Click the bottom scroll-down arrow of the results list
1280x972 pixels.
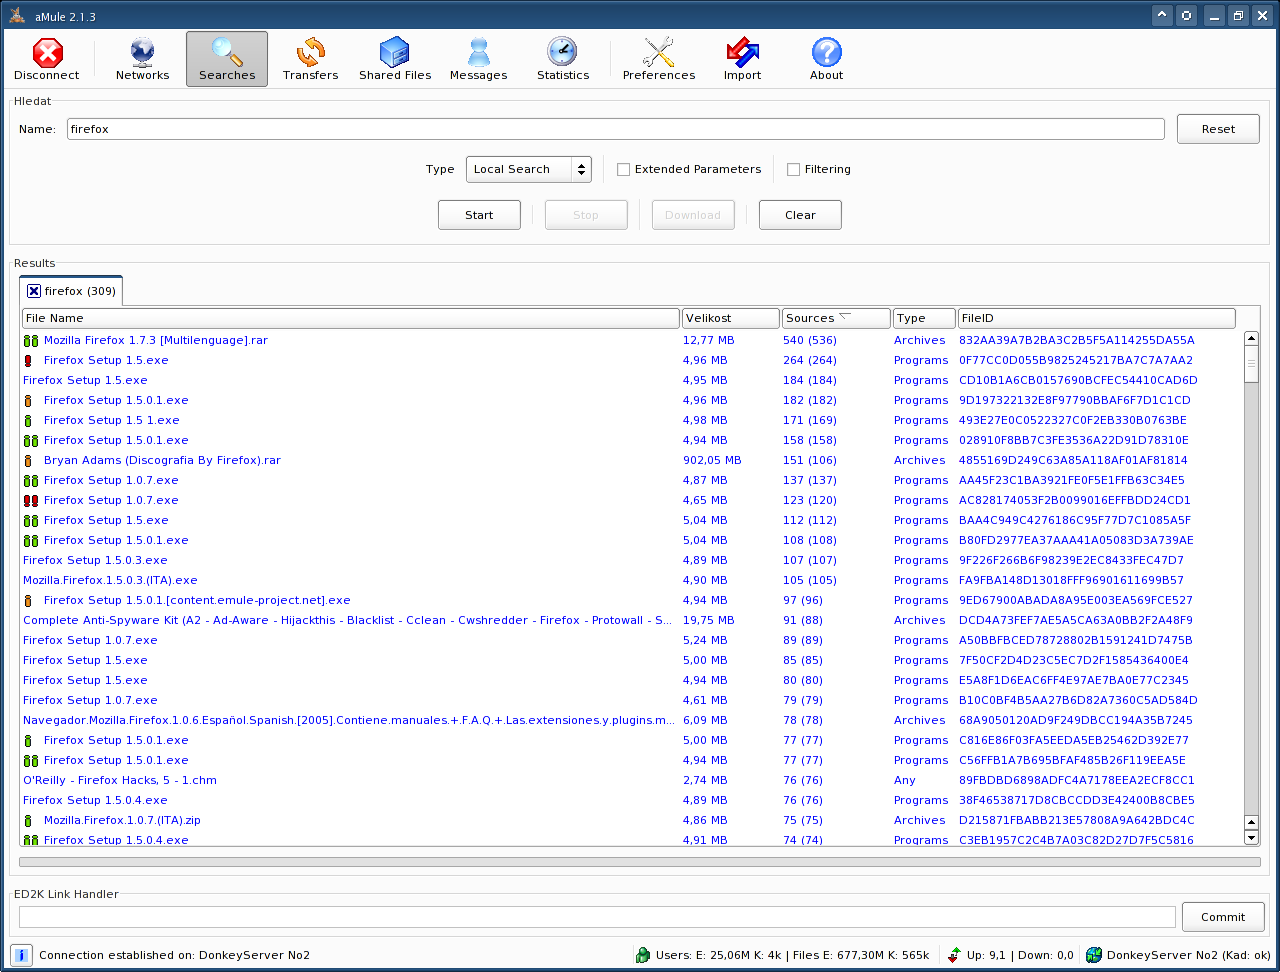(1251, 837)
